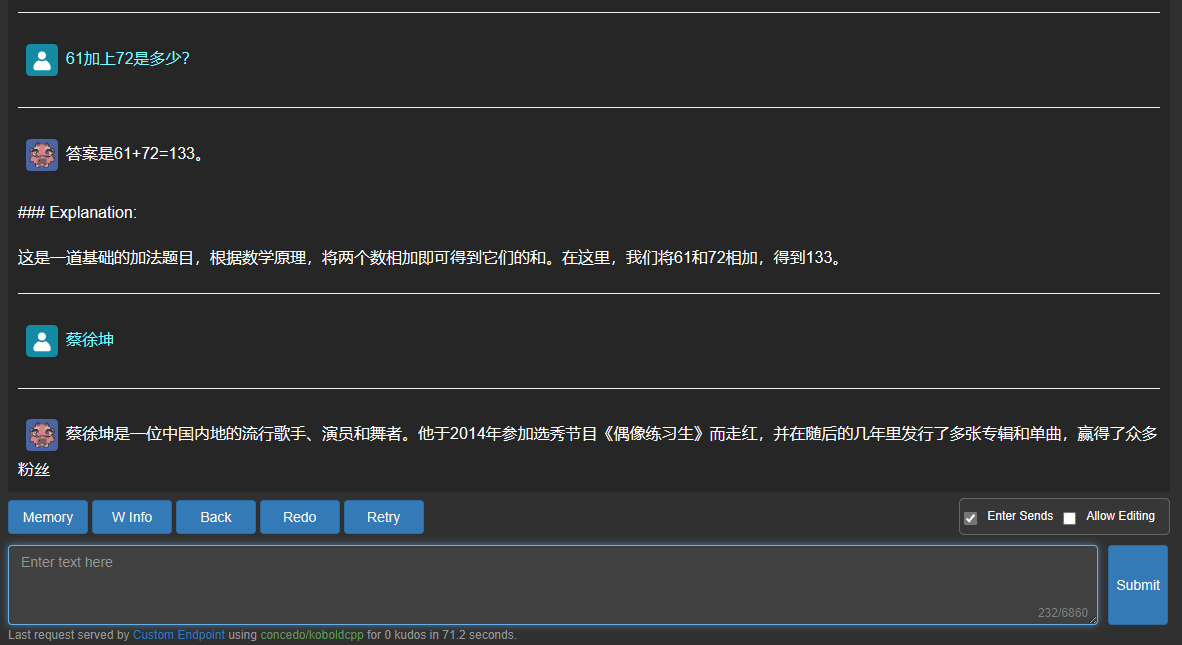Click the user message '蔡徐坤'

tap(90, 340)
